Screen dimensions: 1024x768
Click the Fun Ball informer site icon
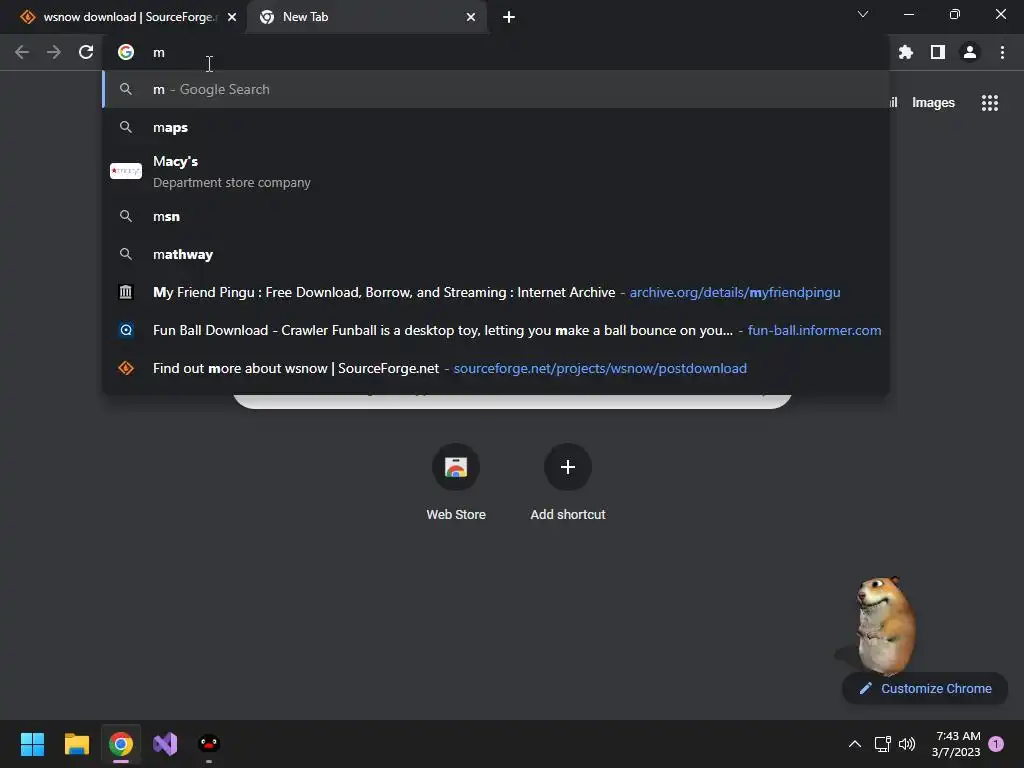click(x=126, y=330)
